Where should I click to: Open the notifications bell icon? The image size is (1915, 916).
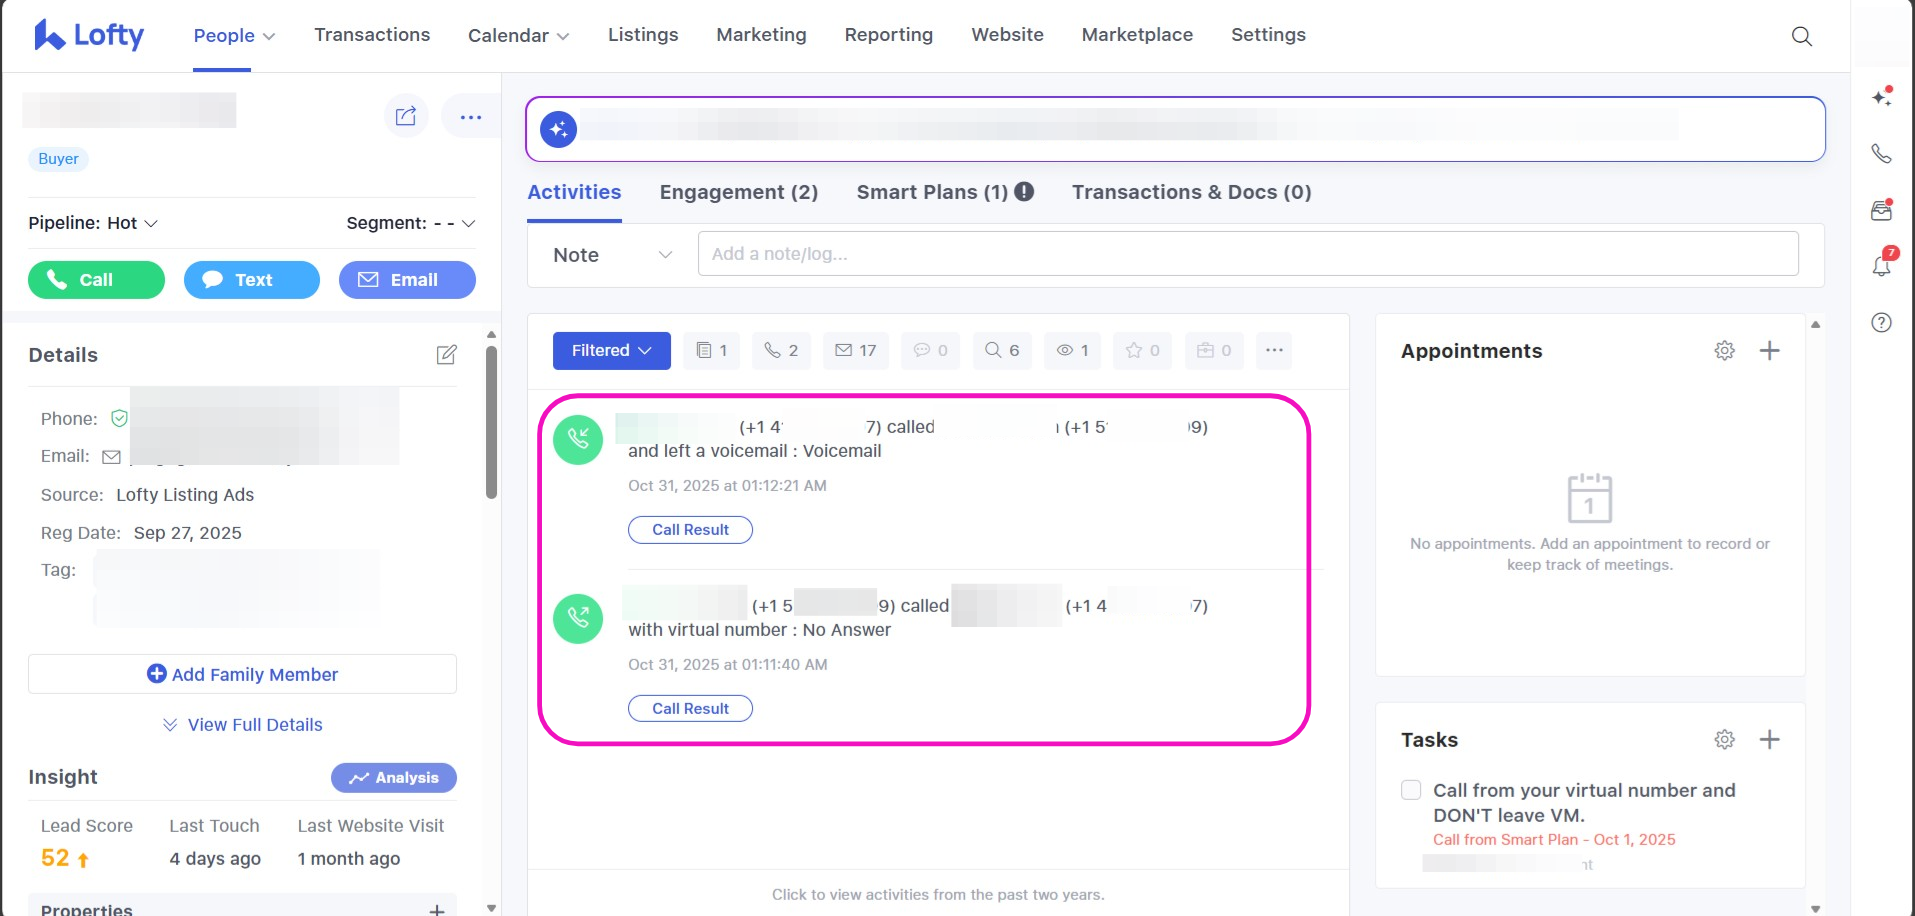tap(1881, 266)
